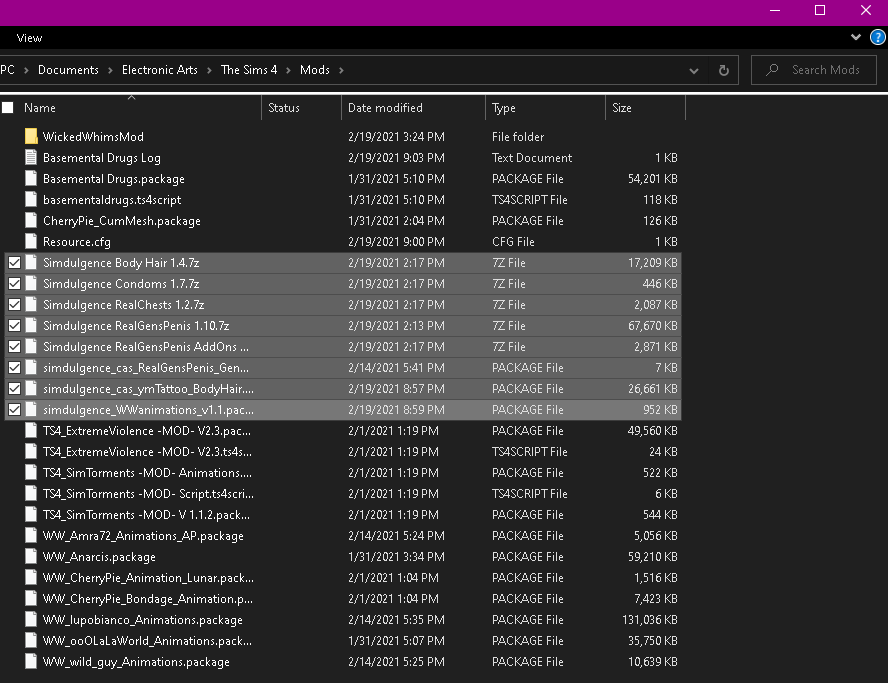
Task: Click the CFG File type cell
Action: 513,241
